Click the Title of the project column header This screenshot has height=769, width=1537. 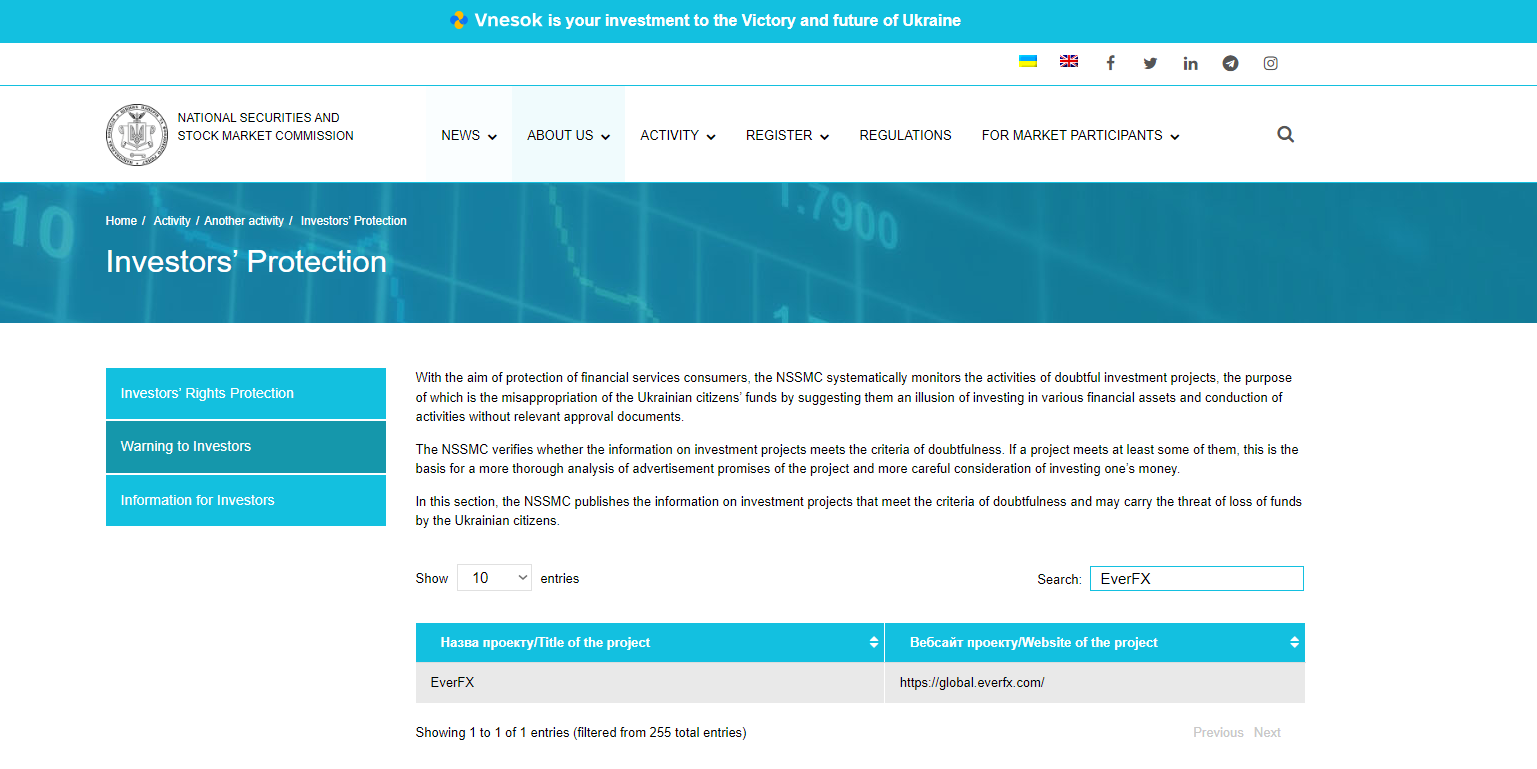tap(650, 642)
